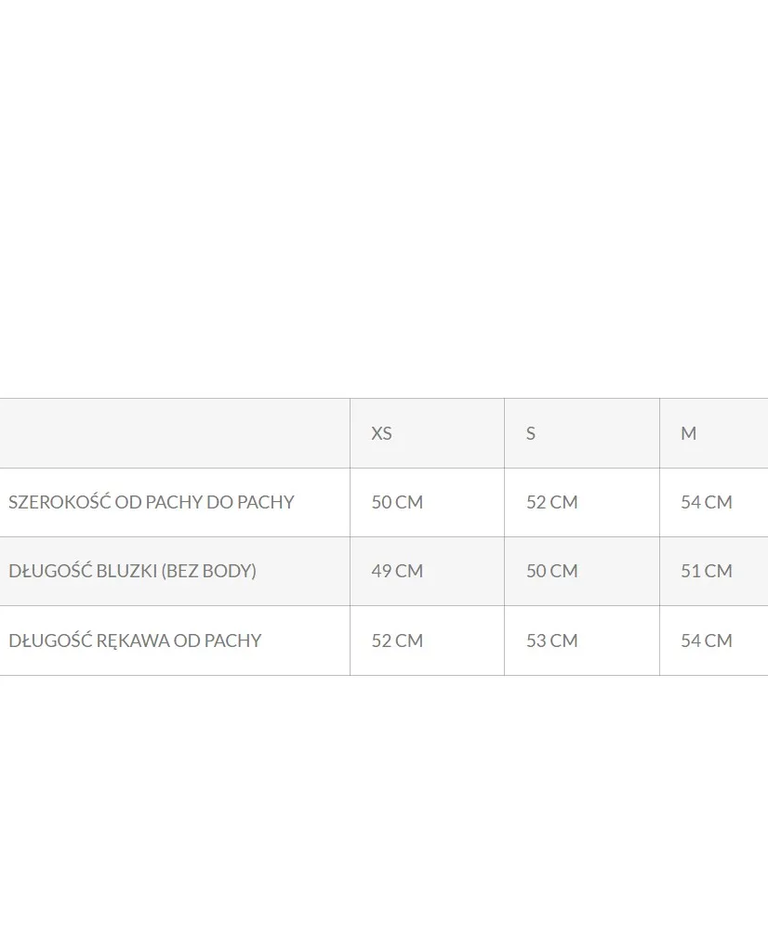Viewport: 768px width, 951px height.
Task: Click the blank white area above the size table
Action: tap(384, 200)
